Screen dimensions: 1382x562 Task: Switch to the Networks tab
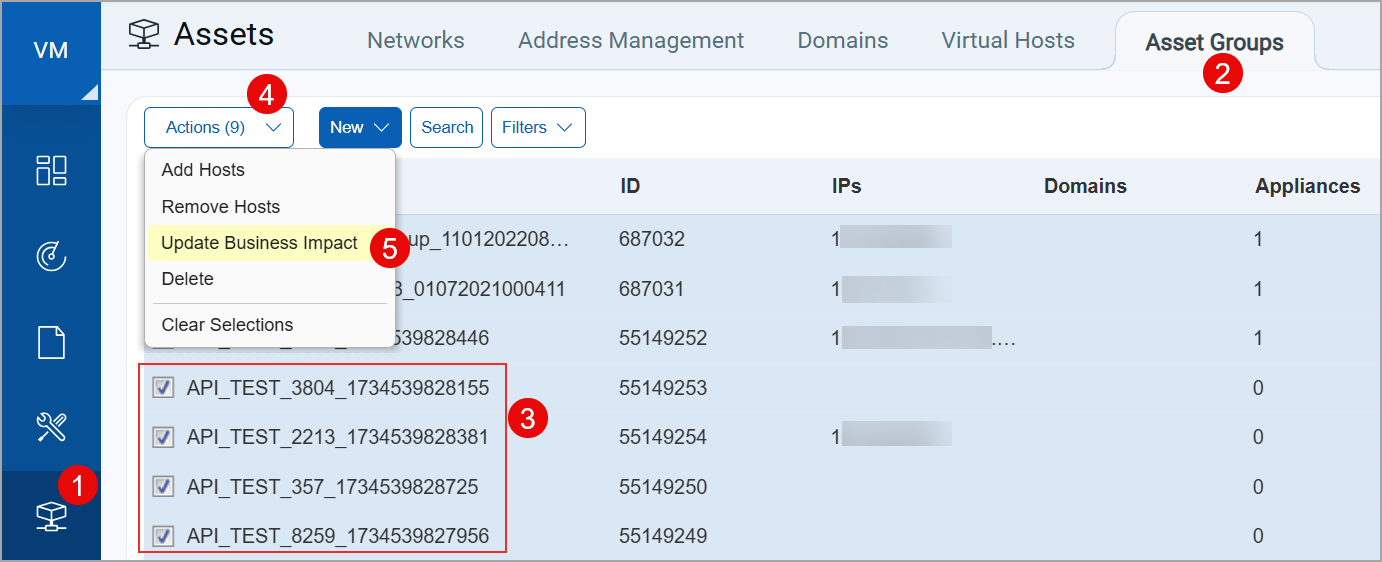click(x=416, y=41)
